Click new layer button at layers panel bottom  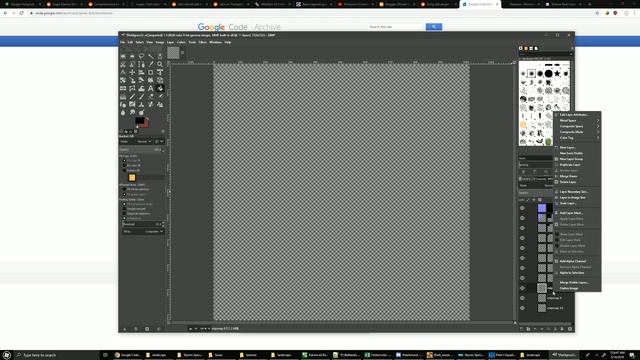[521, 329]
